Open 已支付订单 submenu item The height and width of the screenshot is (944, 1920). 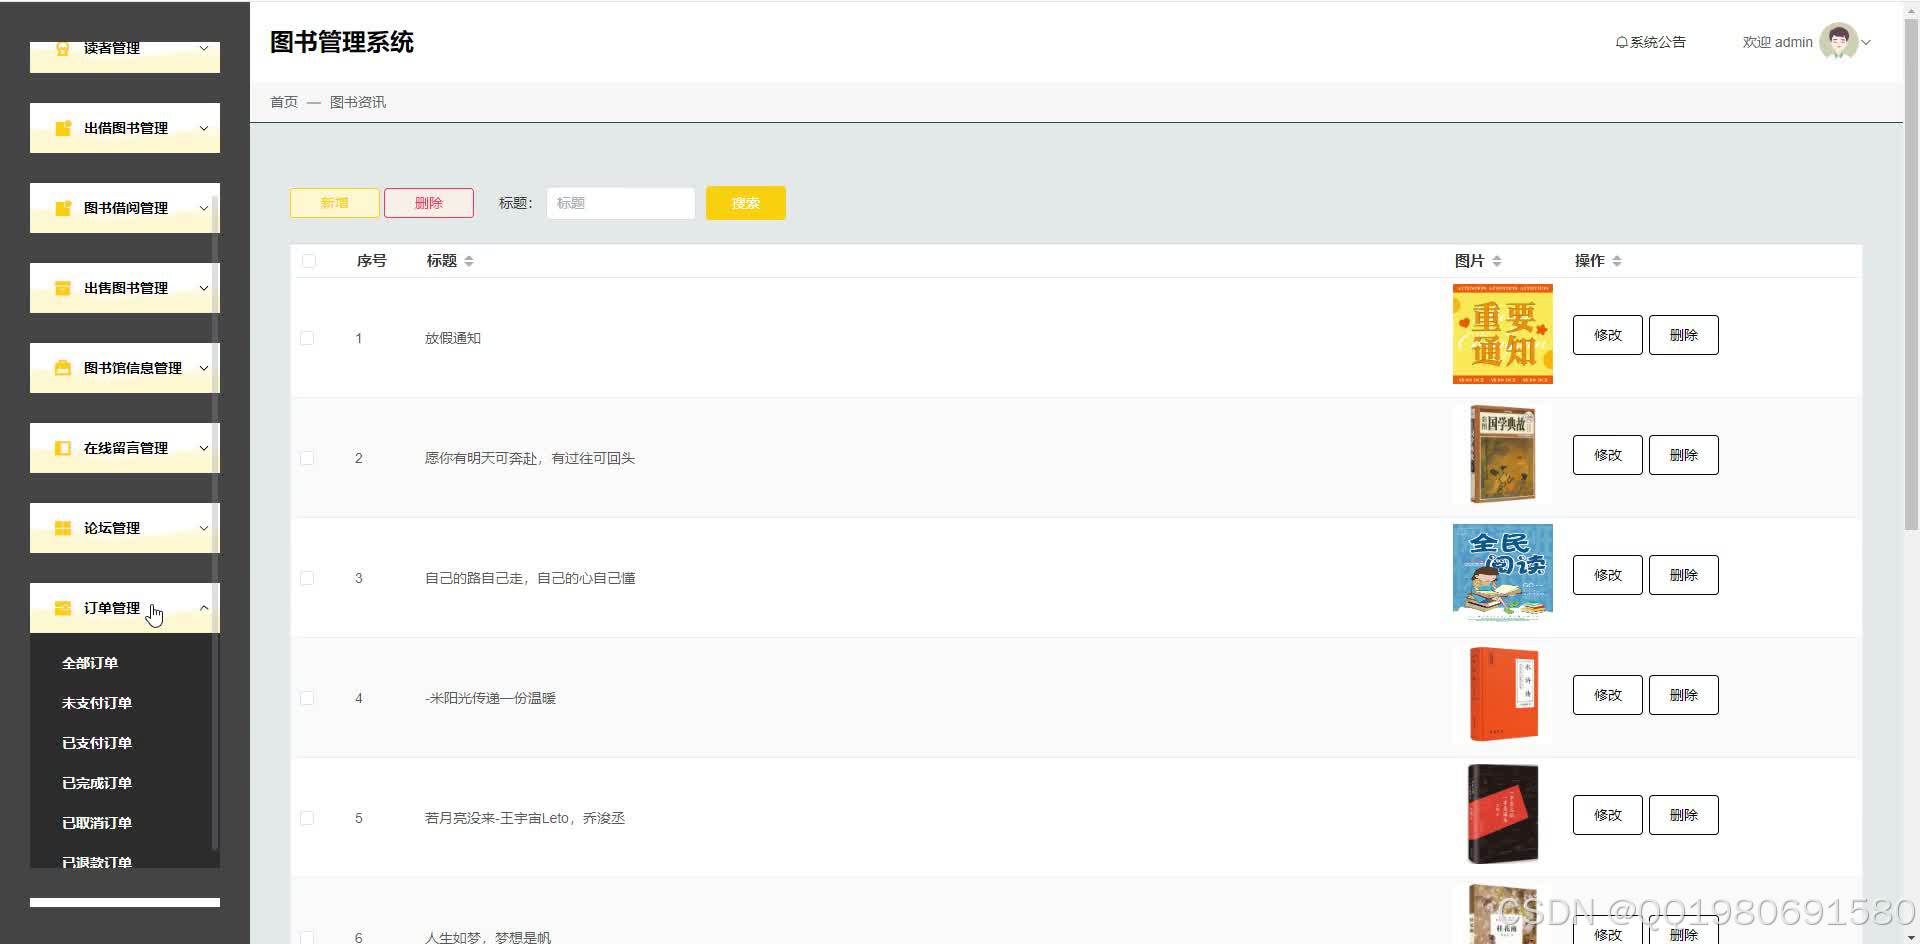(x=97, y=743)
